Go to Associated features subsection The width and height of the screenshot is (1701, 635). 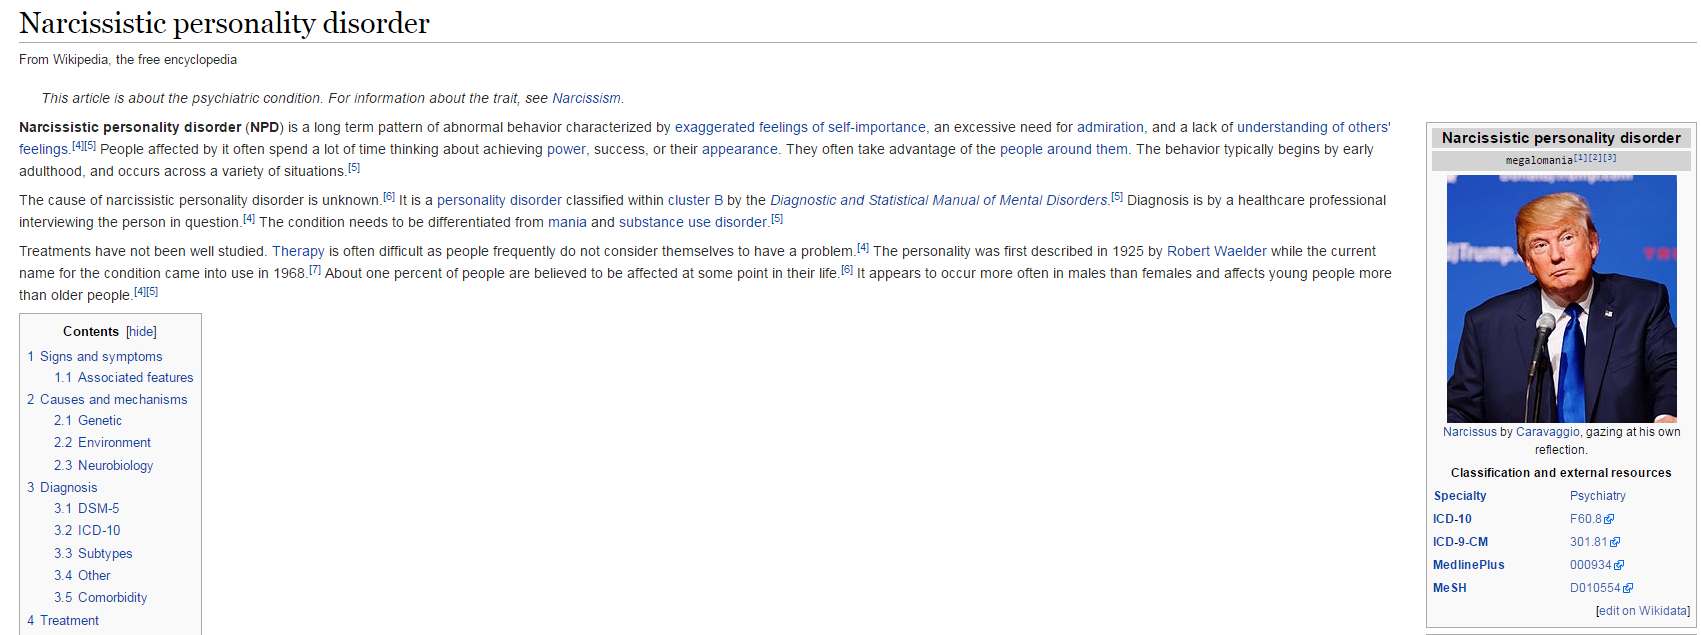click(124, 377)
